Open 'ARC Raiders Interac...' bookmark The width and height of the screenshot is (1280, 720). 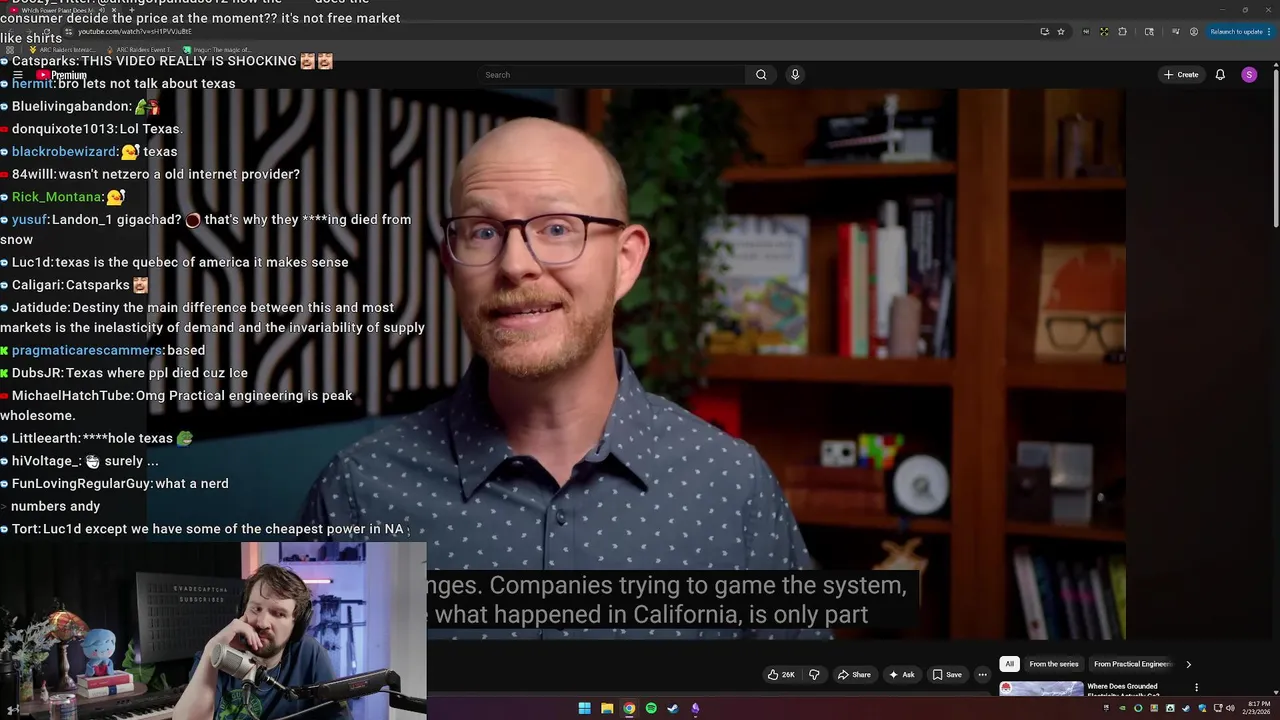(x=62, y=49)
